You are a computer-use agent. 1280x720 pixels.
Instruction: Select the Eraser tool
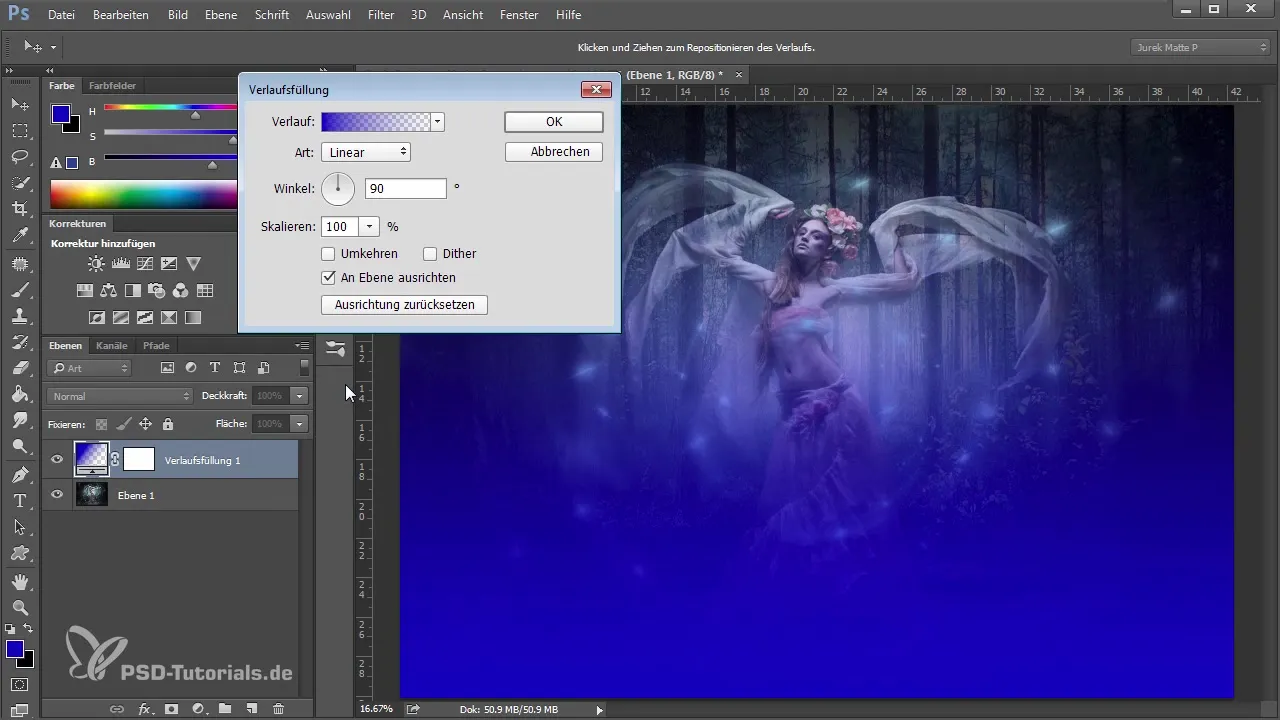[x=19, y=368]
